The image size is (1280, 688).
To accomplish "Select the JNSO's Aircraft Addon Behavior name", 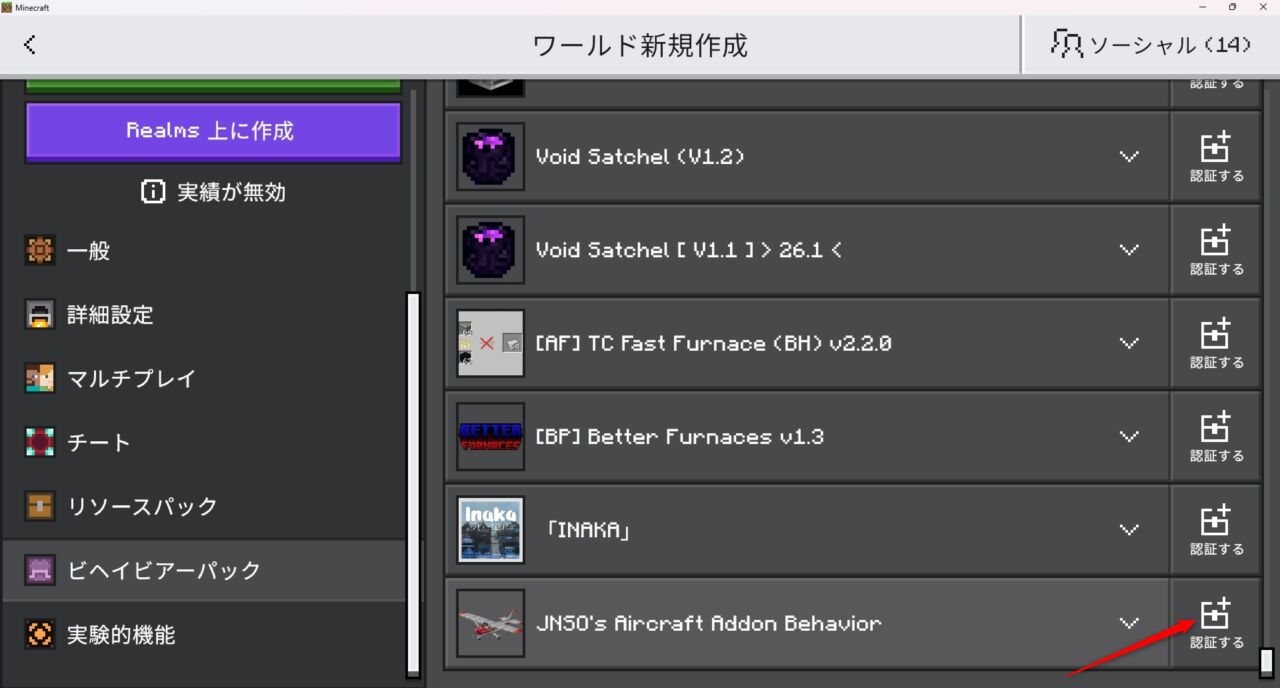I will [x=708, y=623].
